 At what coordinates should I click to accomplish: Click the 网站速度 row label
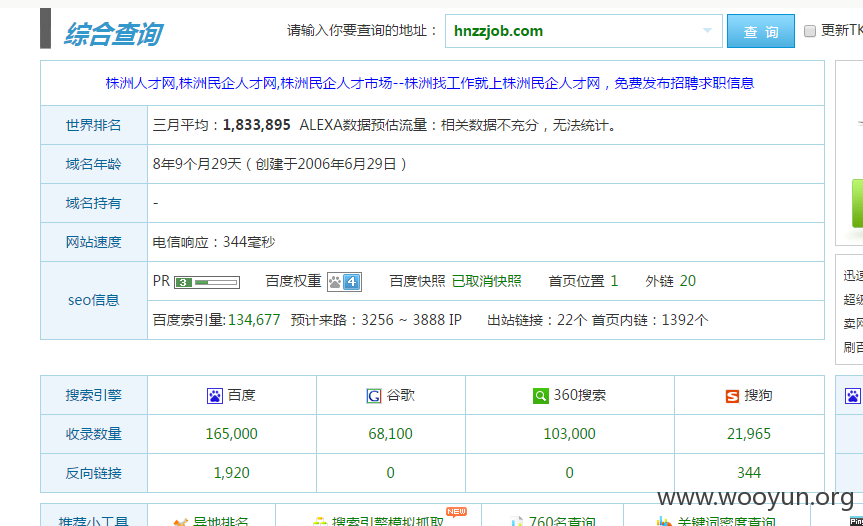(x=94, y=242)
